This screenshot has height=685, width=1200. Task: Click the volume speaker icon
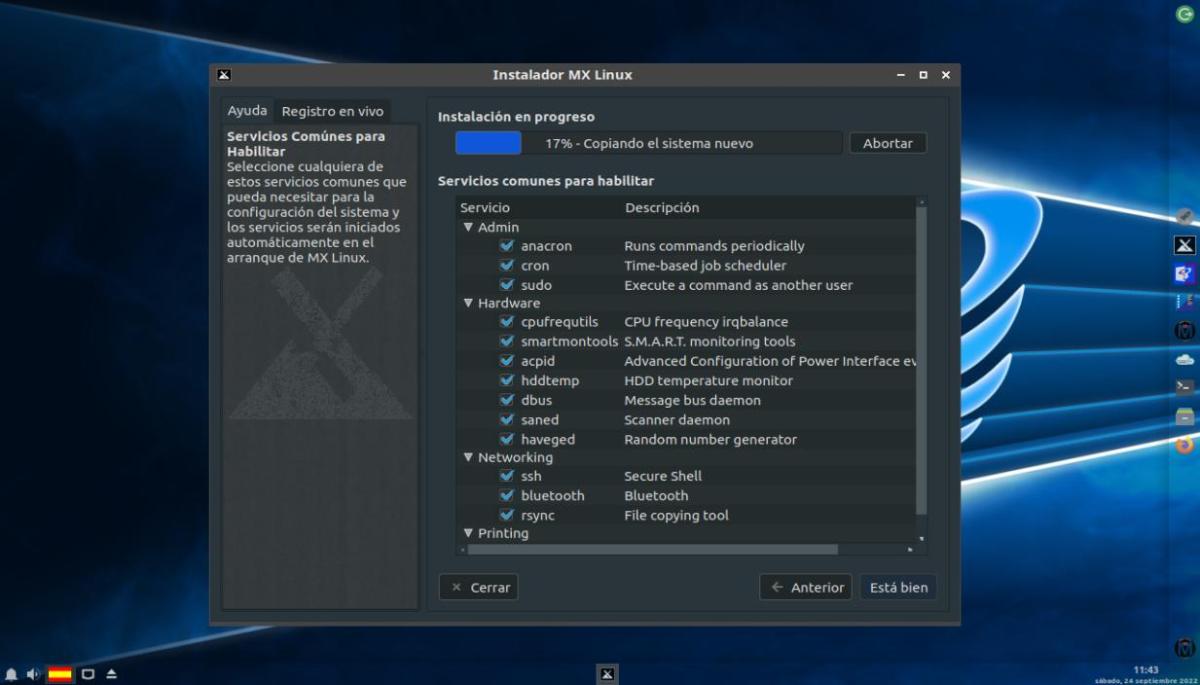click(x=33, y=674)
